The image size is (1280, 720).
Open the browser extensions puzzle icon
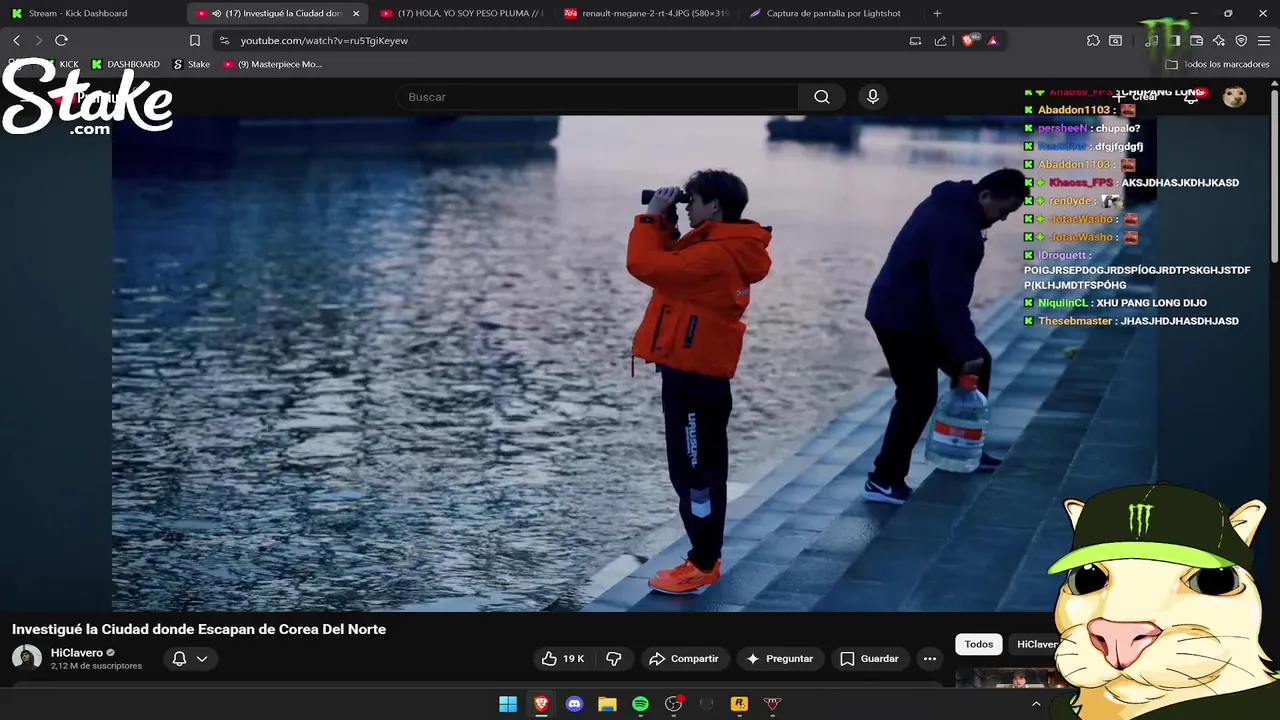pos(1093,41)
